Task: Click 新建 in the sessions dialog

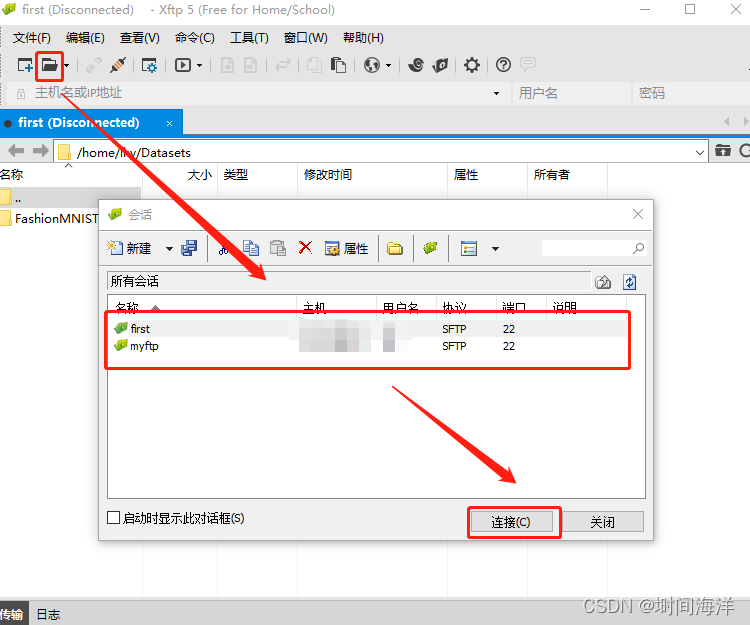Action: point(131,248)
